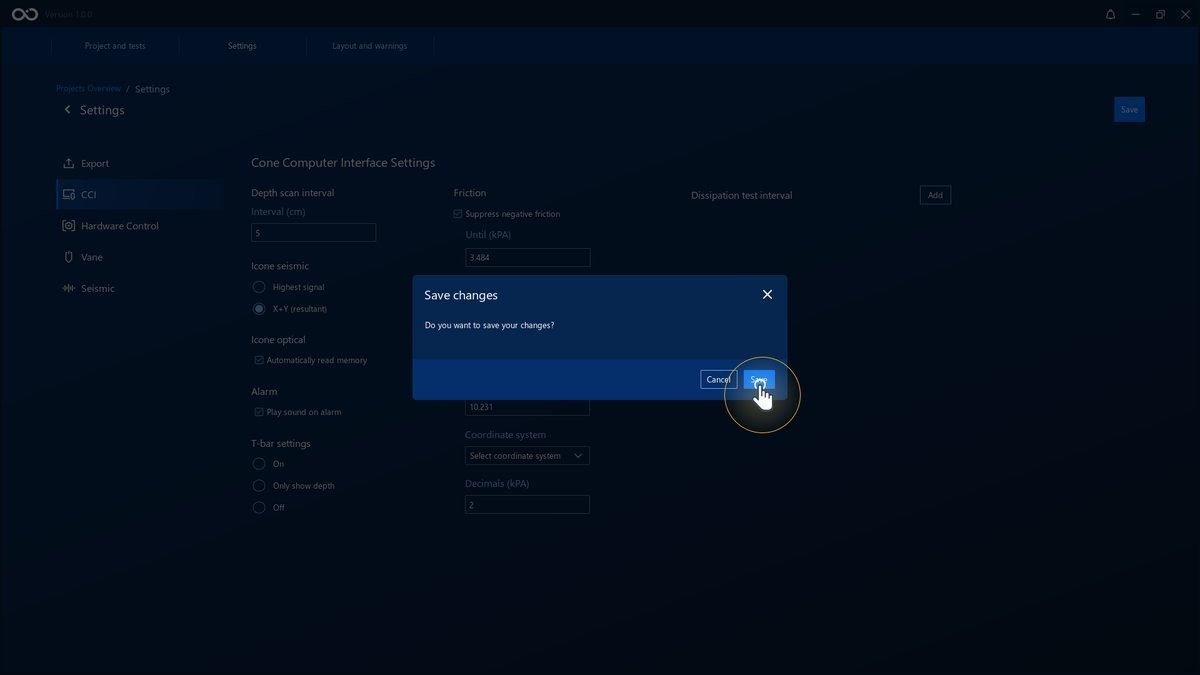Select the CCI icon in sidebar
The width and height of the screenshot is (1200, 675).
[x=69, y=195]
